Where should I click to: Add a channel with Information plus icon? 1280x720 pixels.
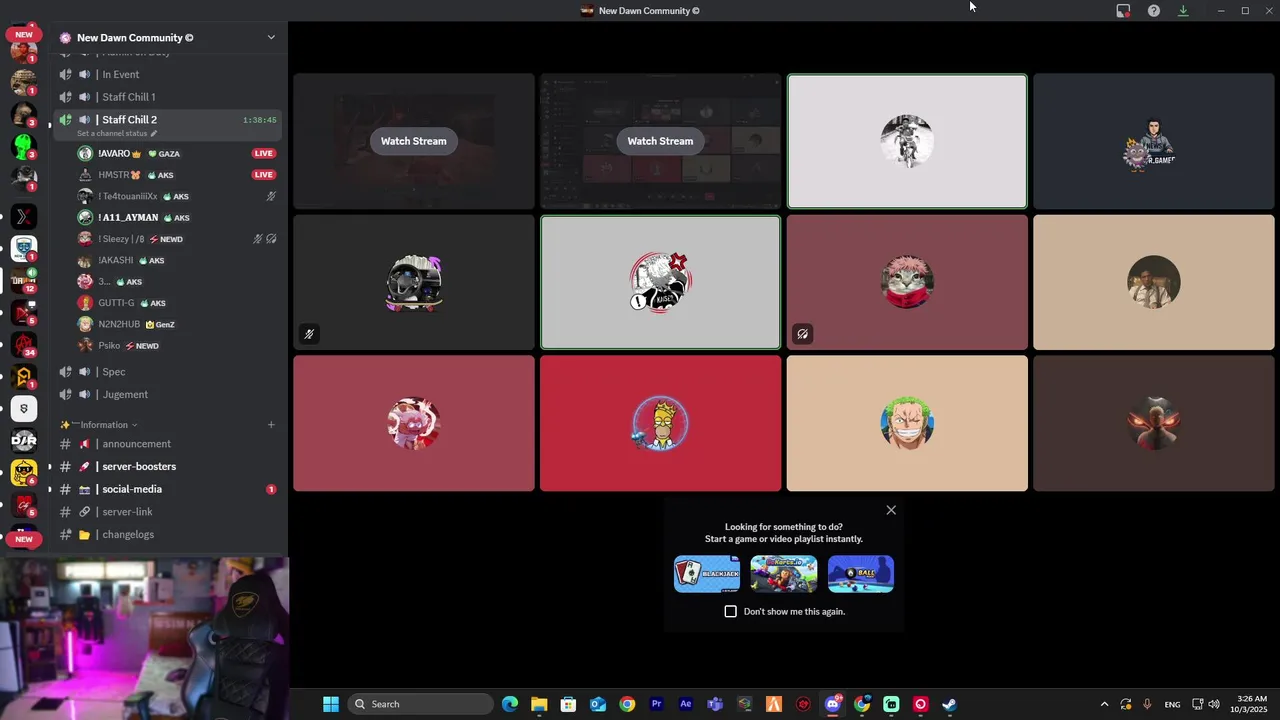coord(271,425)
